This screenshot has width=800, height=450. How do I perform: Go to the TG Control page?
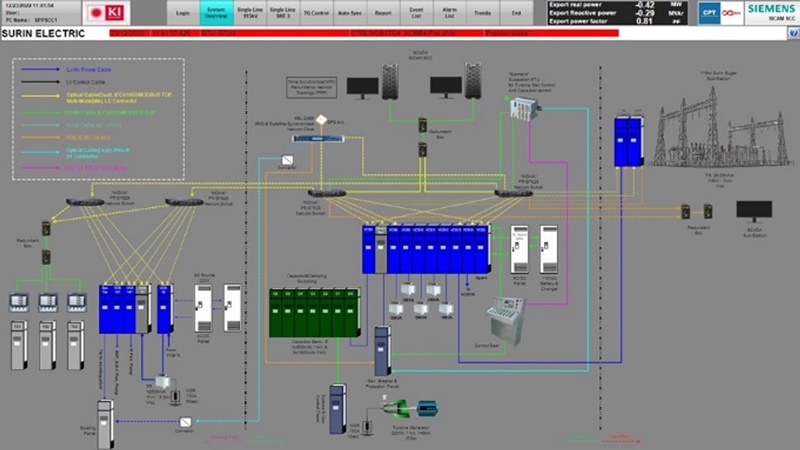point(317,14)
